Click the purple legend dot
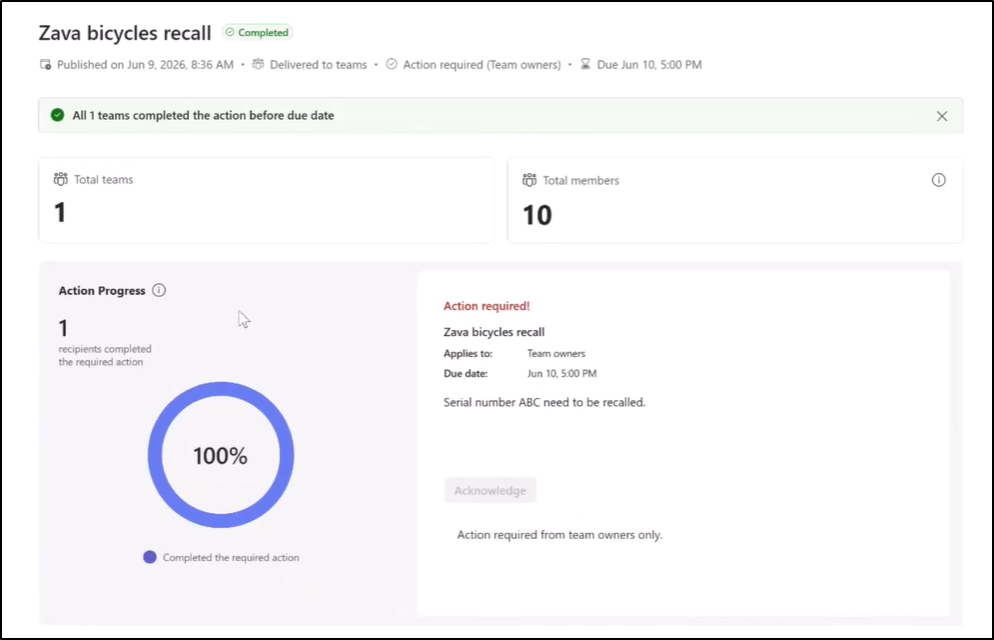Screen dimensions: 994x640 [x=150, y=557]
